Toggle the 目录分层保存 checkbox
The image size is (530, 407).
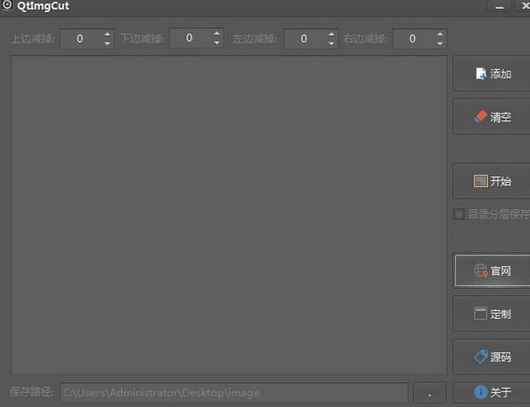(x=459, y=214)
